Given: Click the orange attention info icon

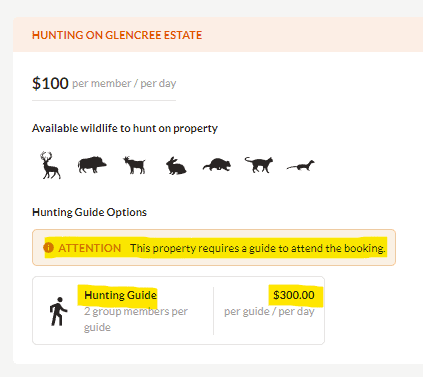Looking at the screenshot, I should pos(48,248).
